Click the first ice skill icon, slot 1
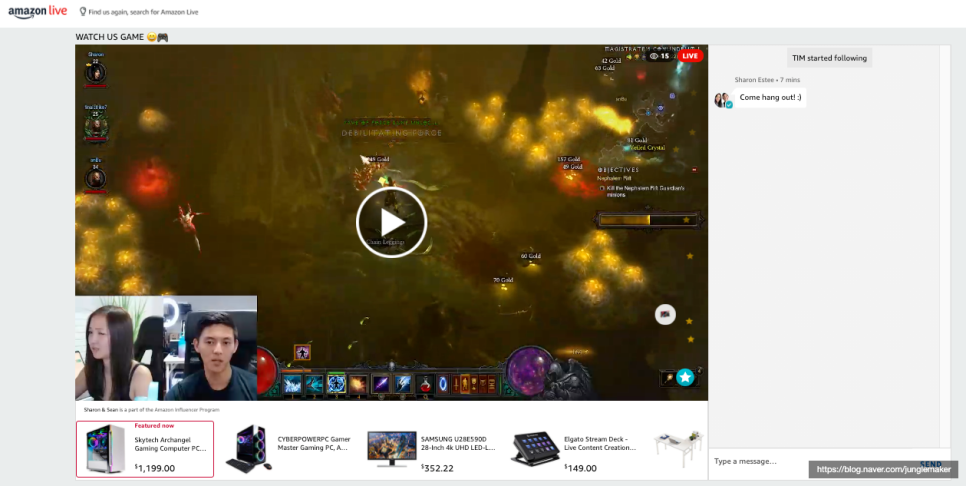Image resolution: width=966 pixels, height=486 pixels. click(293, 384)
